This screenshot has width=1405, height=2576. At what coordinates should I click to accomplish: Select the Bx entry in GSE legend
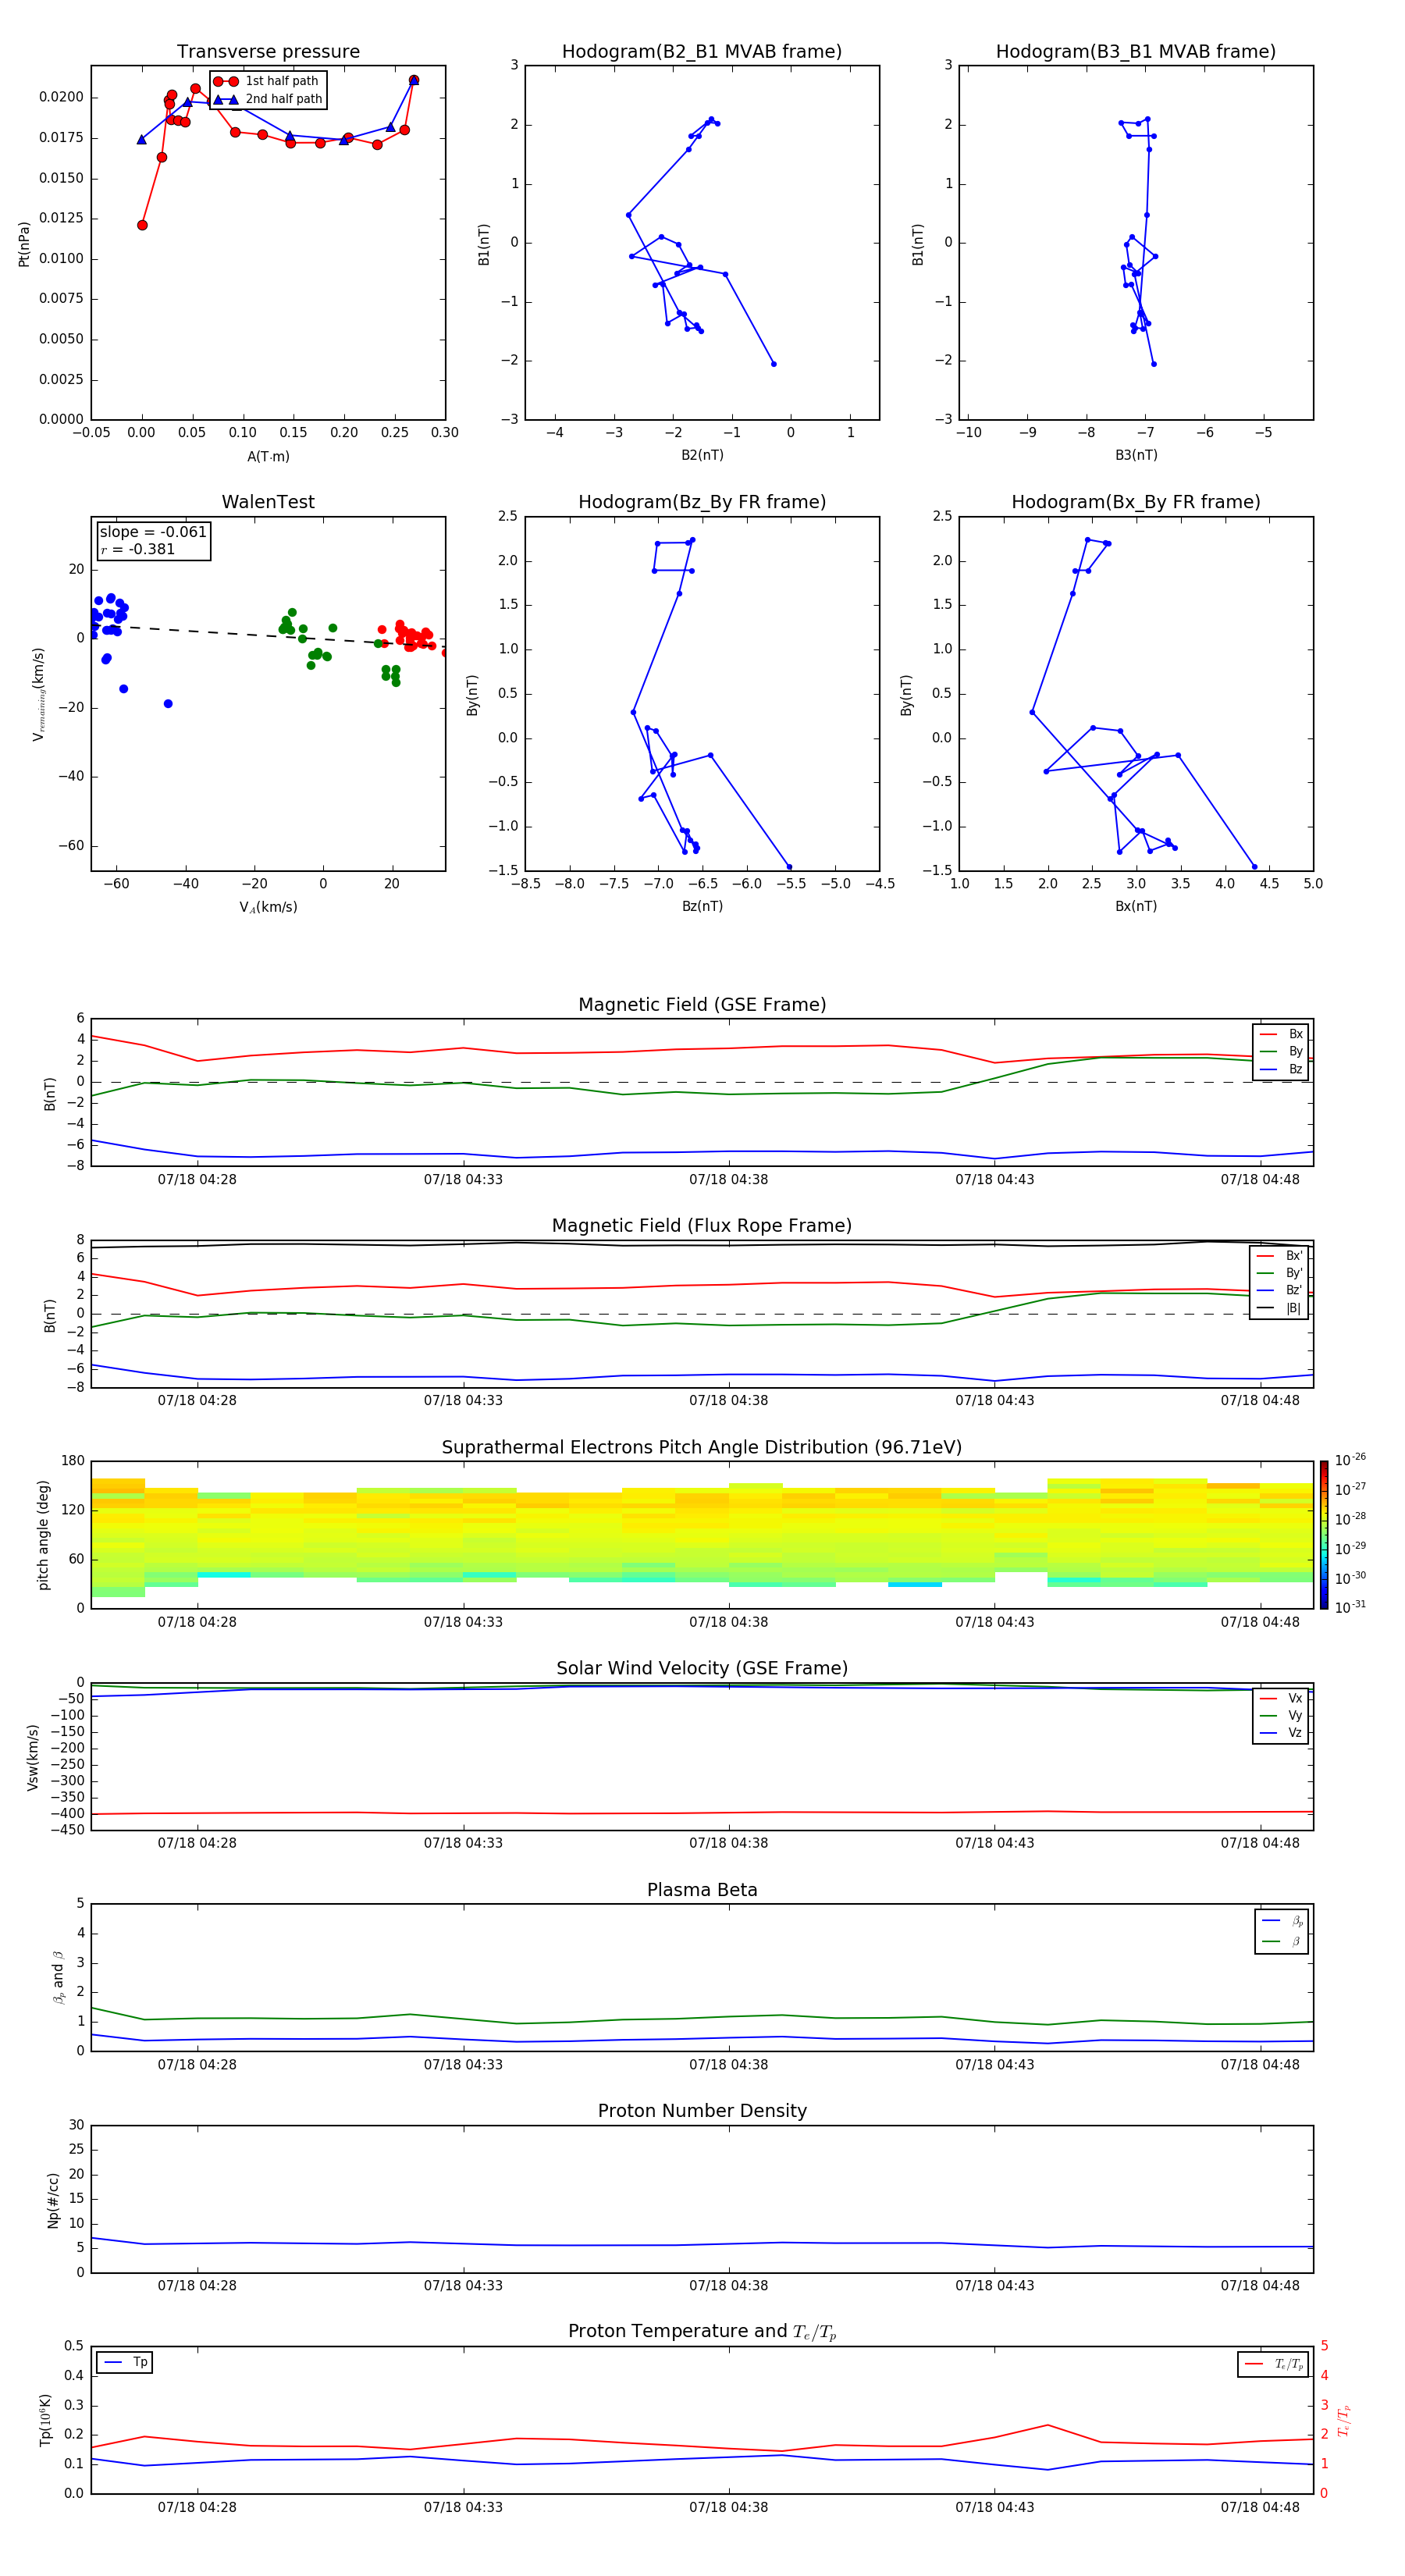[x=1281, y=1034]
